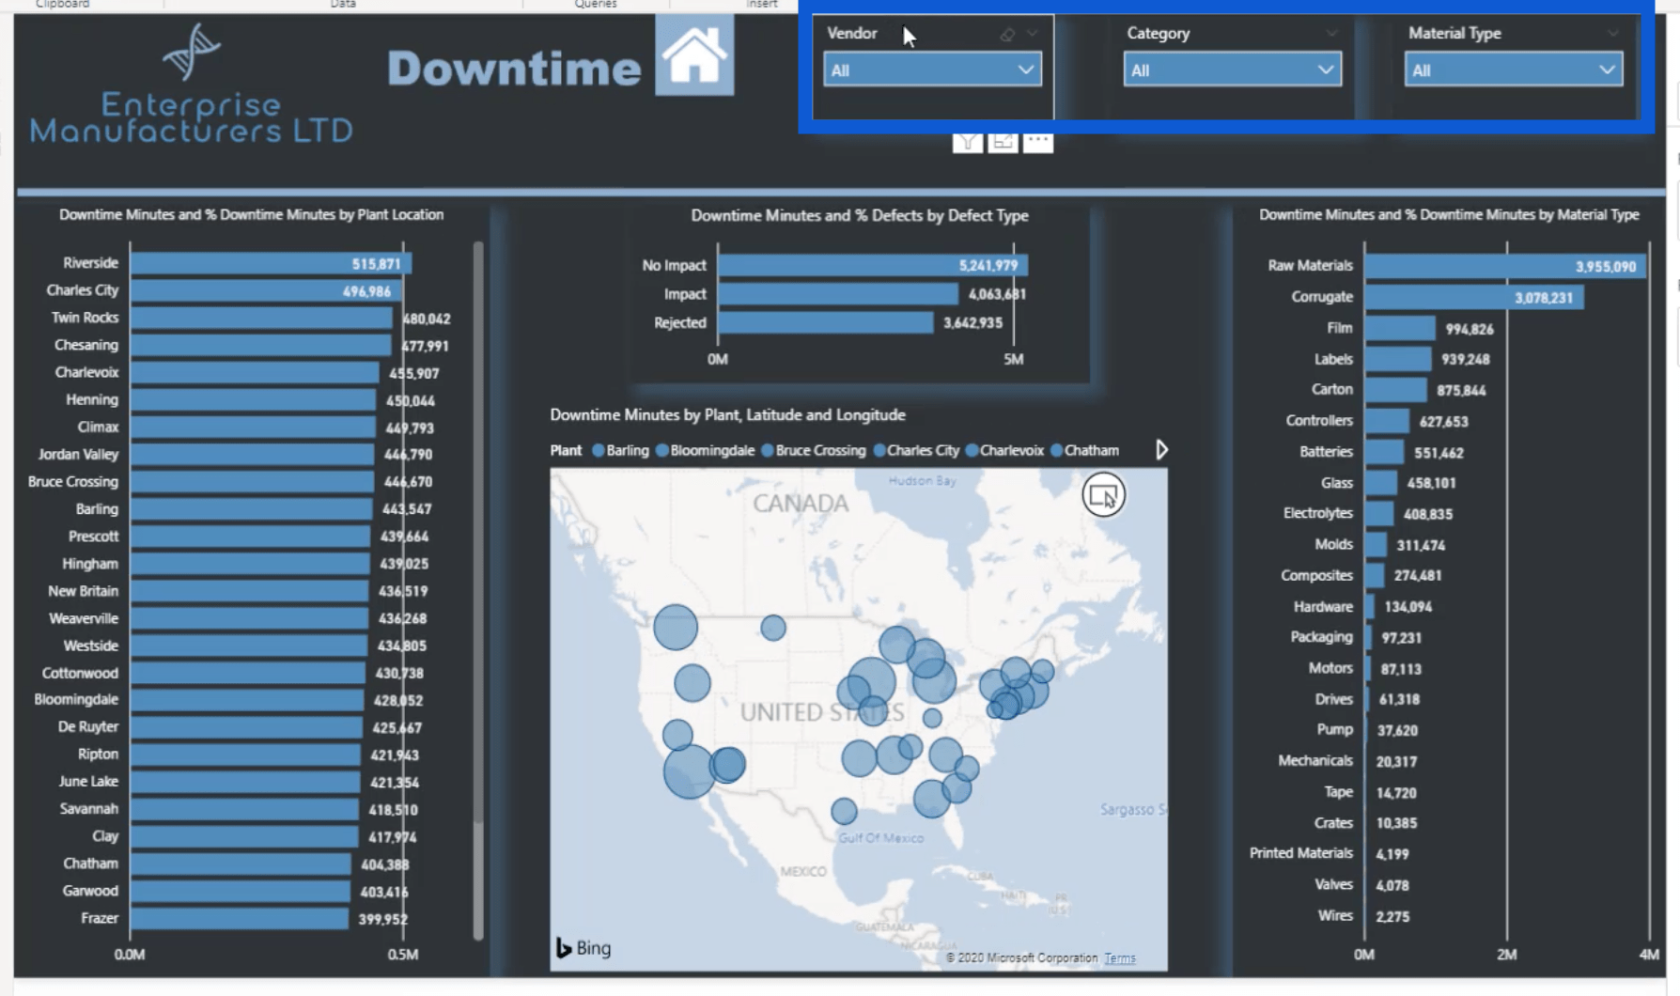
Task: Select the Raw Materials bar
Action: coord(1505,266)
